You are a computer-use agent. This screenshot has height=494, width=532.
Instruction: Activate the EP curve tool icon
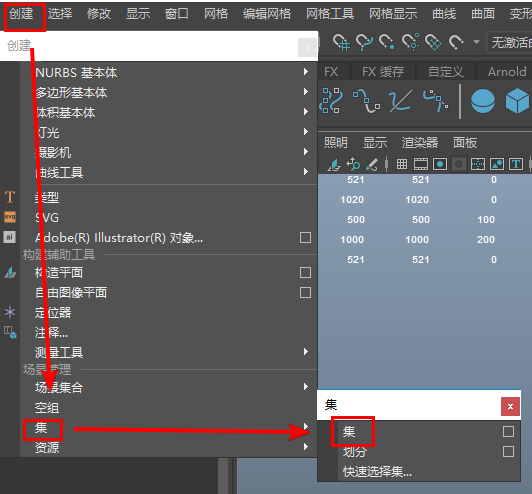pyautogui.click(x=367, y=101)
